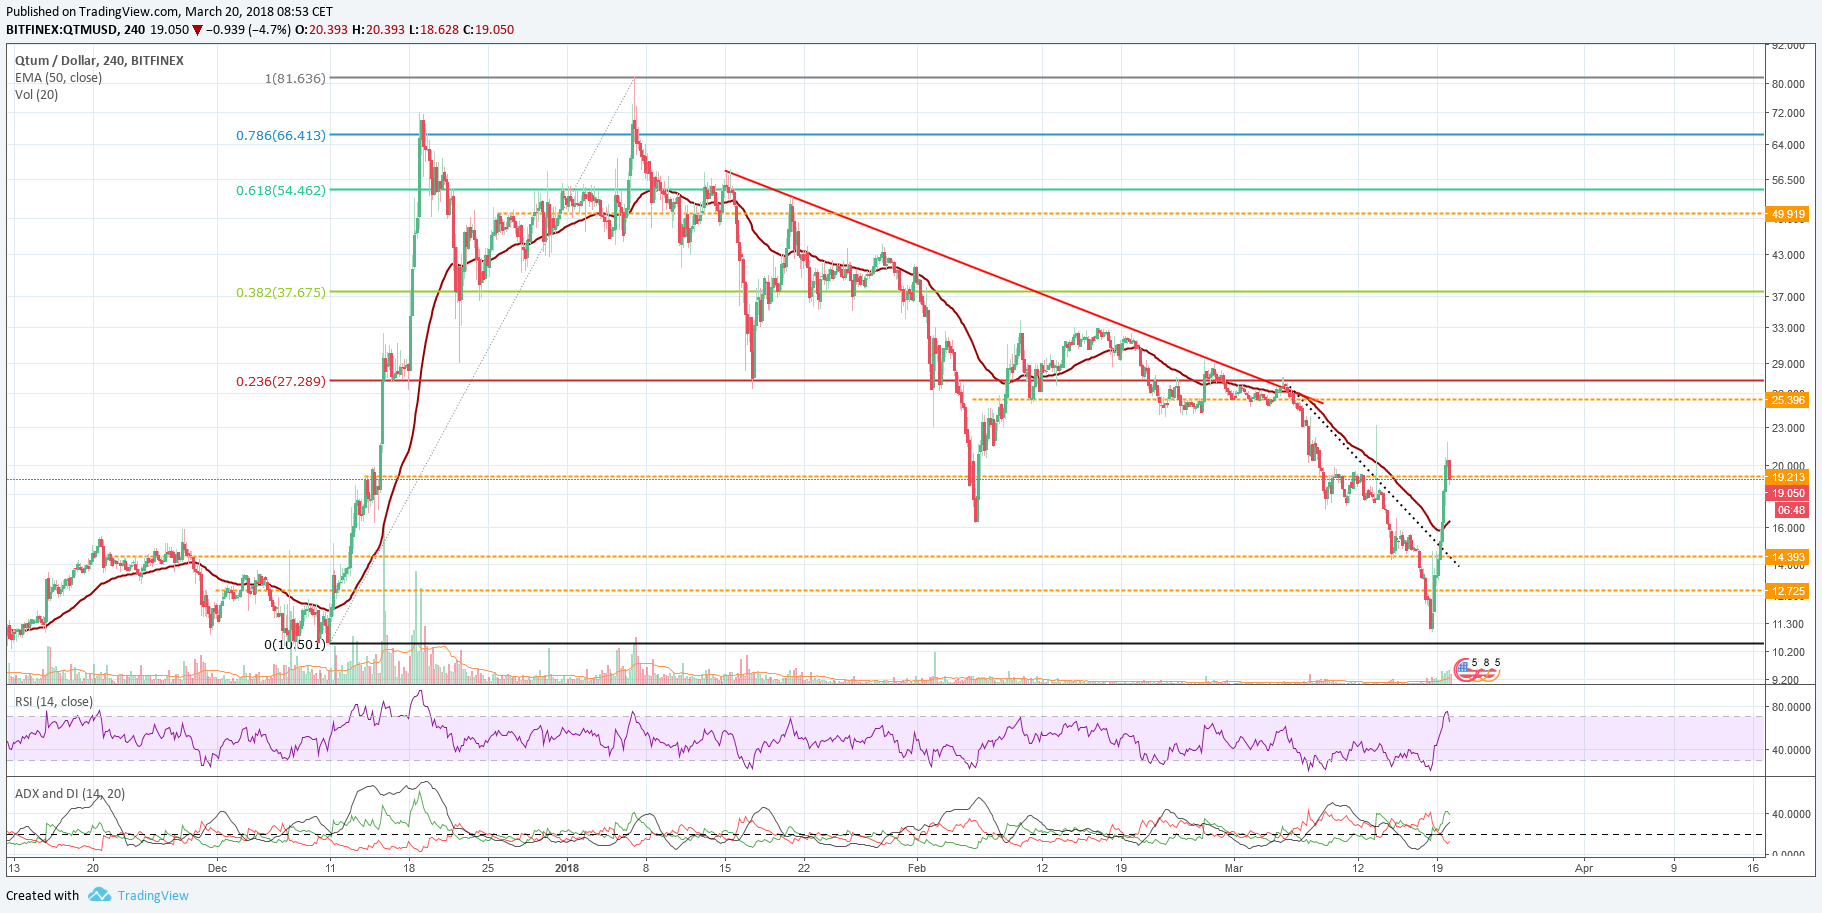
Task: Click the 23.000 tick on the price axis
Action: point(1788,429)
